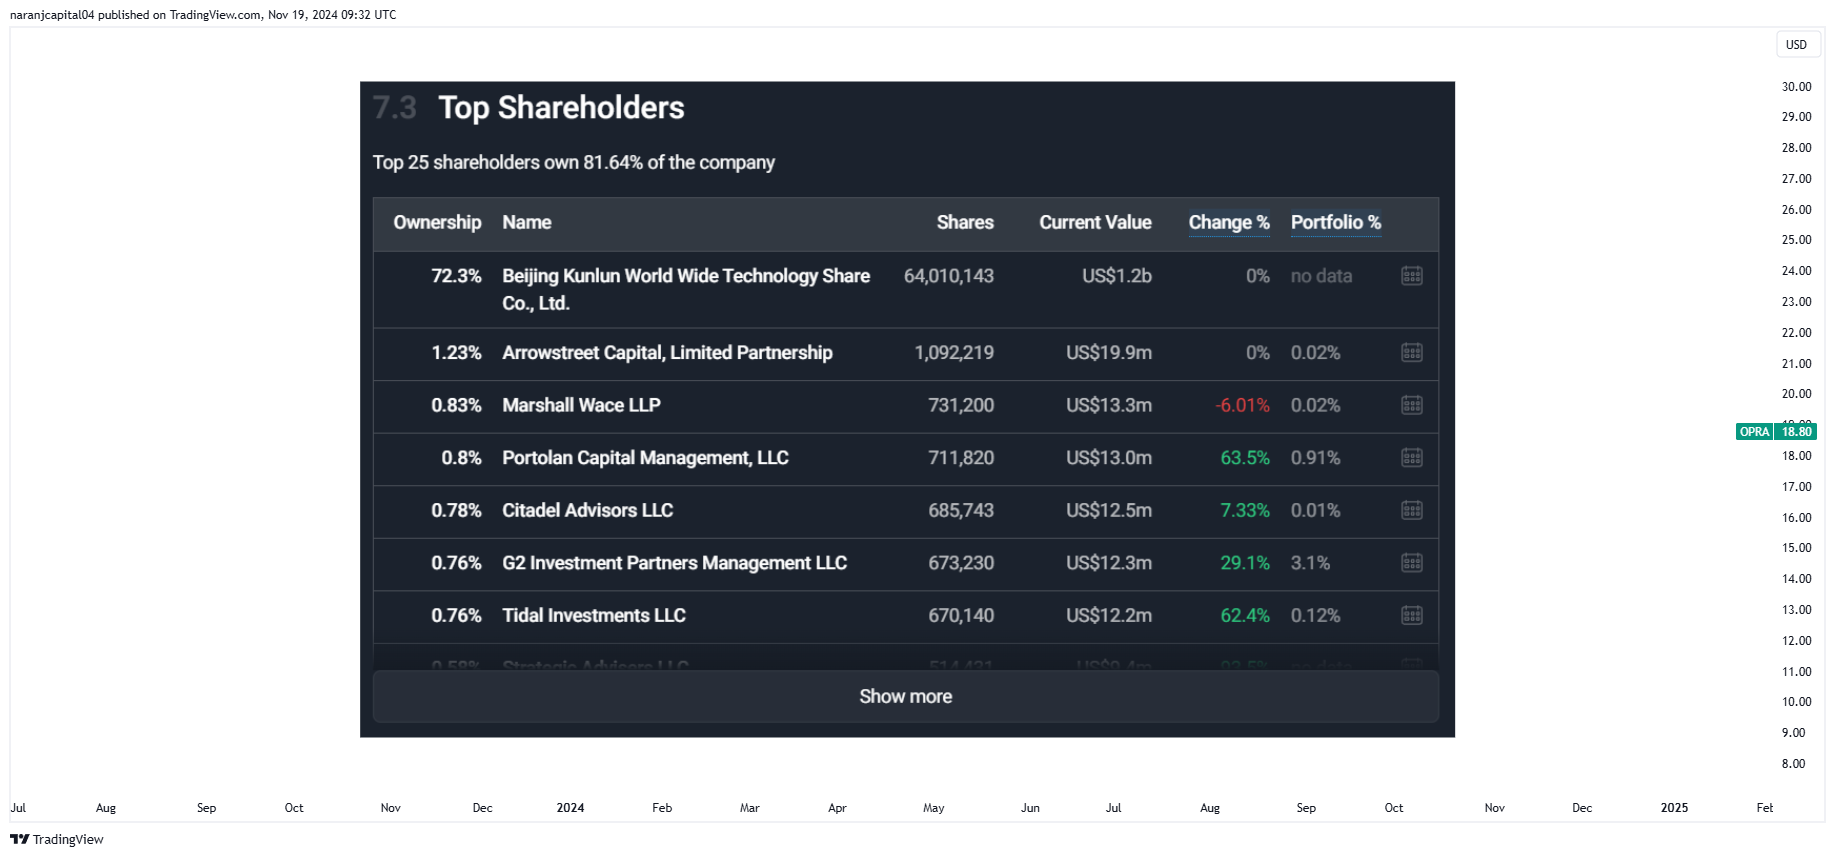Click the 3.1% portfolio value
This screenshot has height=857, width=1835.
coord(1310,563)
